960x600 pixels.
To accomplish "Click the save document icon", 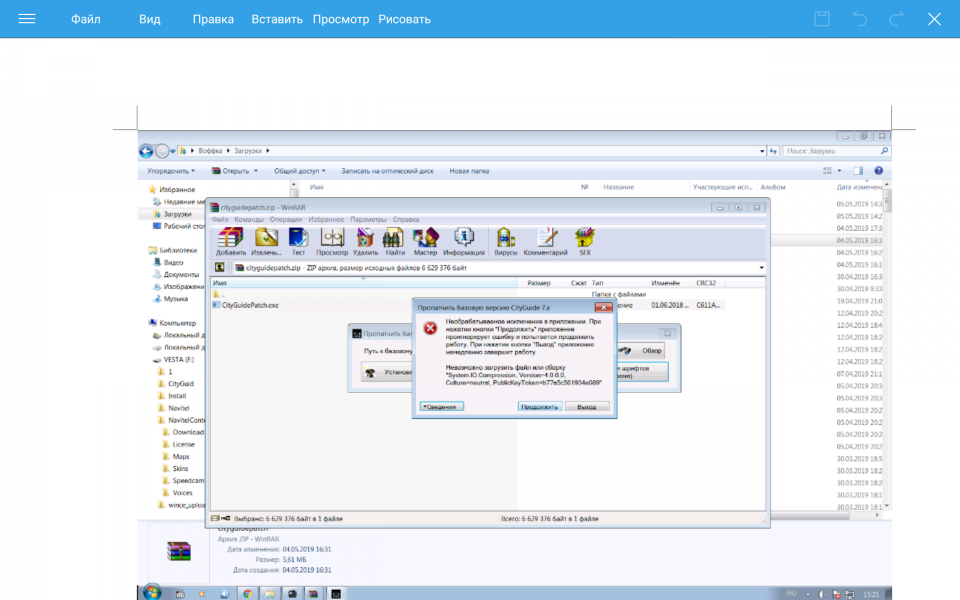I will pos(822,19).
